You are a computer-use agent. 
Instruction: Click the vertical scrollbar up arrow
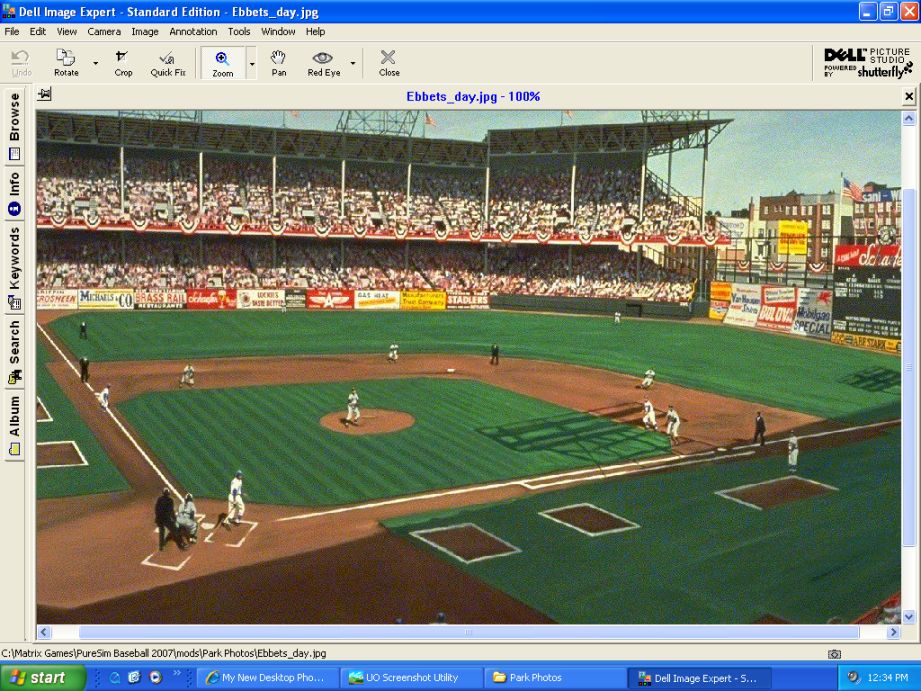tap(909, 119)
